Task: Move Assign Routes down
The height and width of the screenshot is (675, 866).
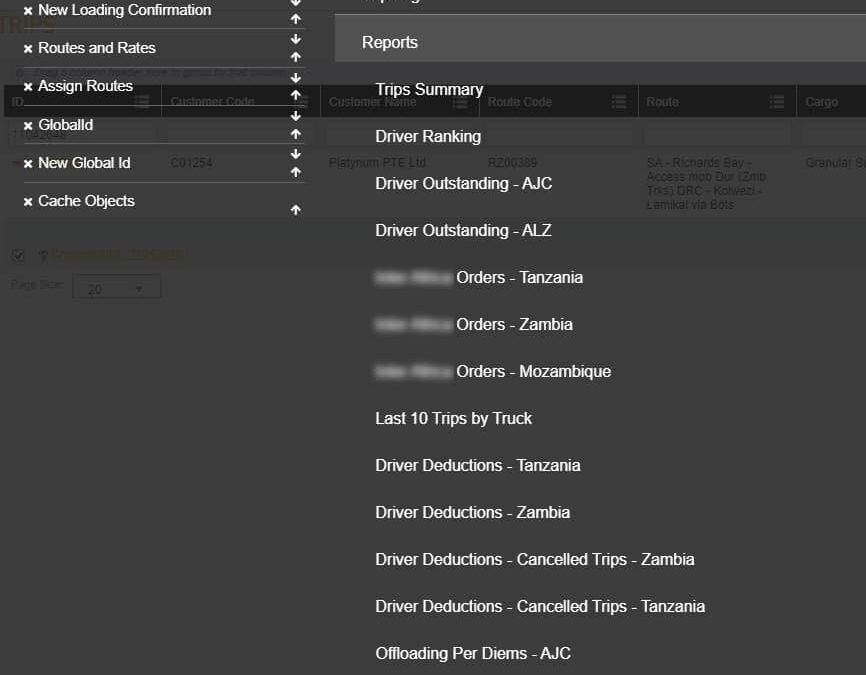Action: (296, 77)
